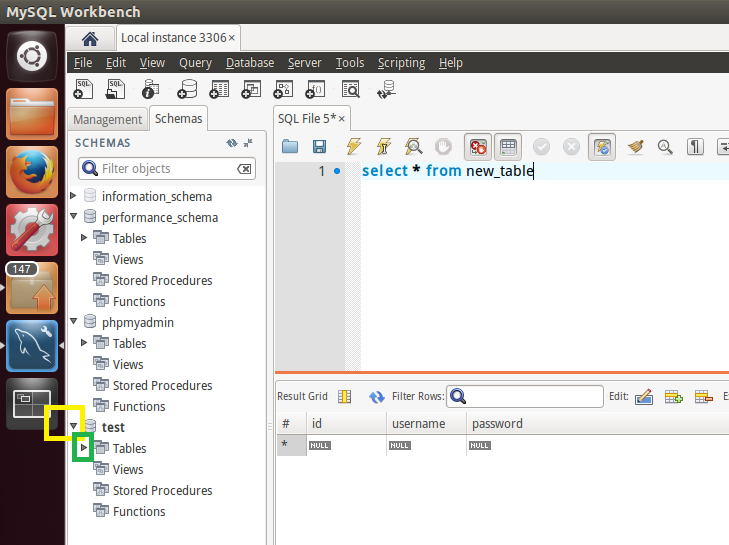
Task: Open Edit menu
Action: pyautogui.click(x=116, y=63)
